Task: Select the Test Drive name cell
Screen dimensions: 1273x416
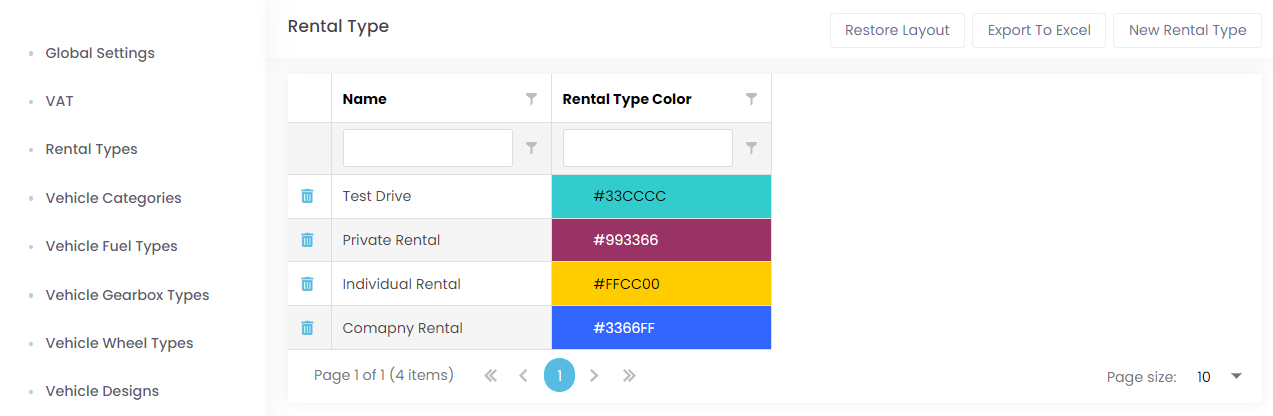Action: (x=441, y=196)
